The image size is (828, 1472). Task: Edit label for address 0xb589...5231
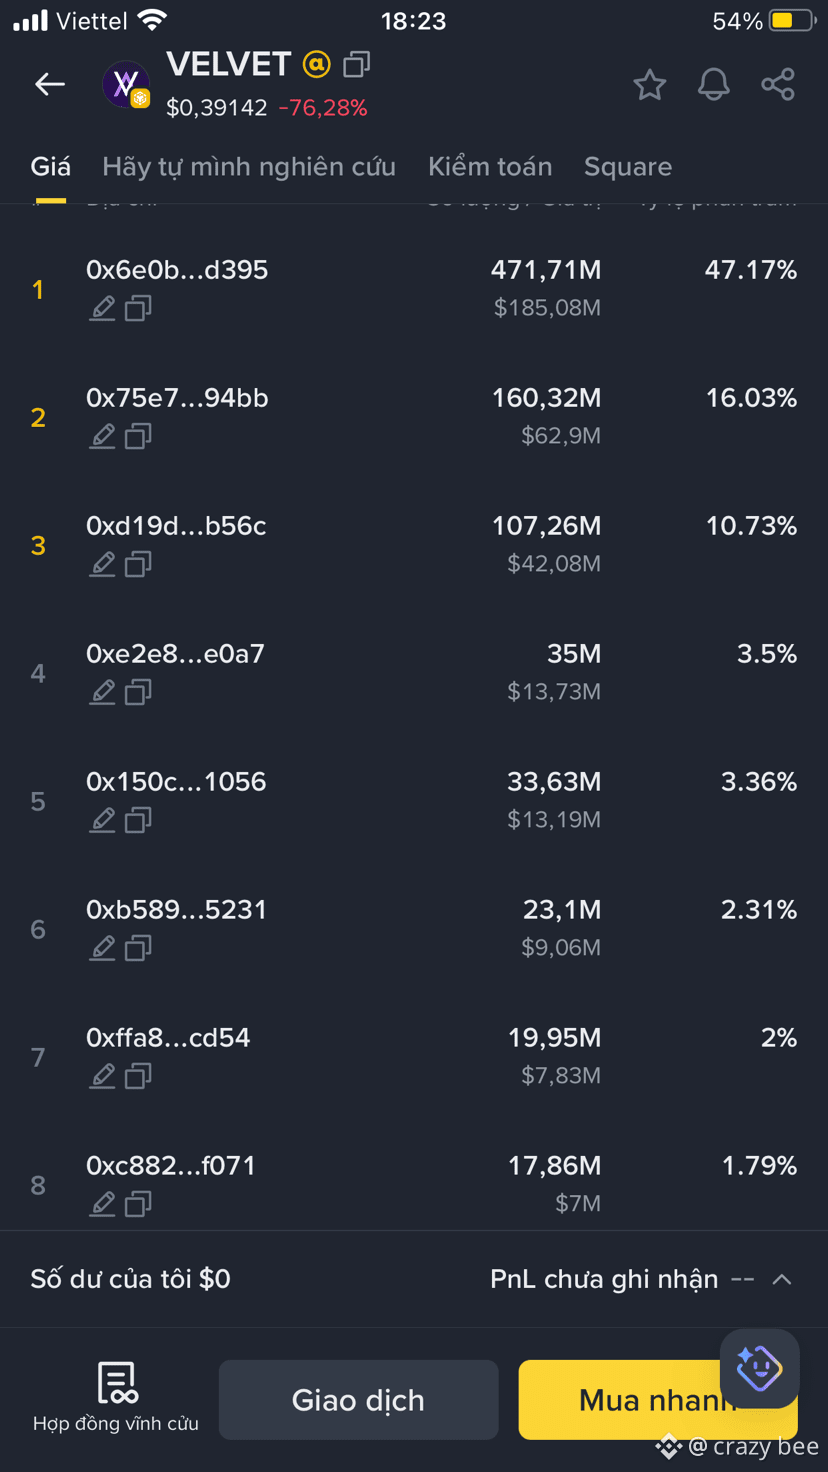pos(102,948)
